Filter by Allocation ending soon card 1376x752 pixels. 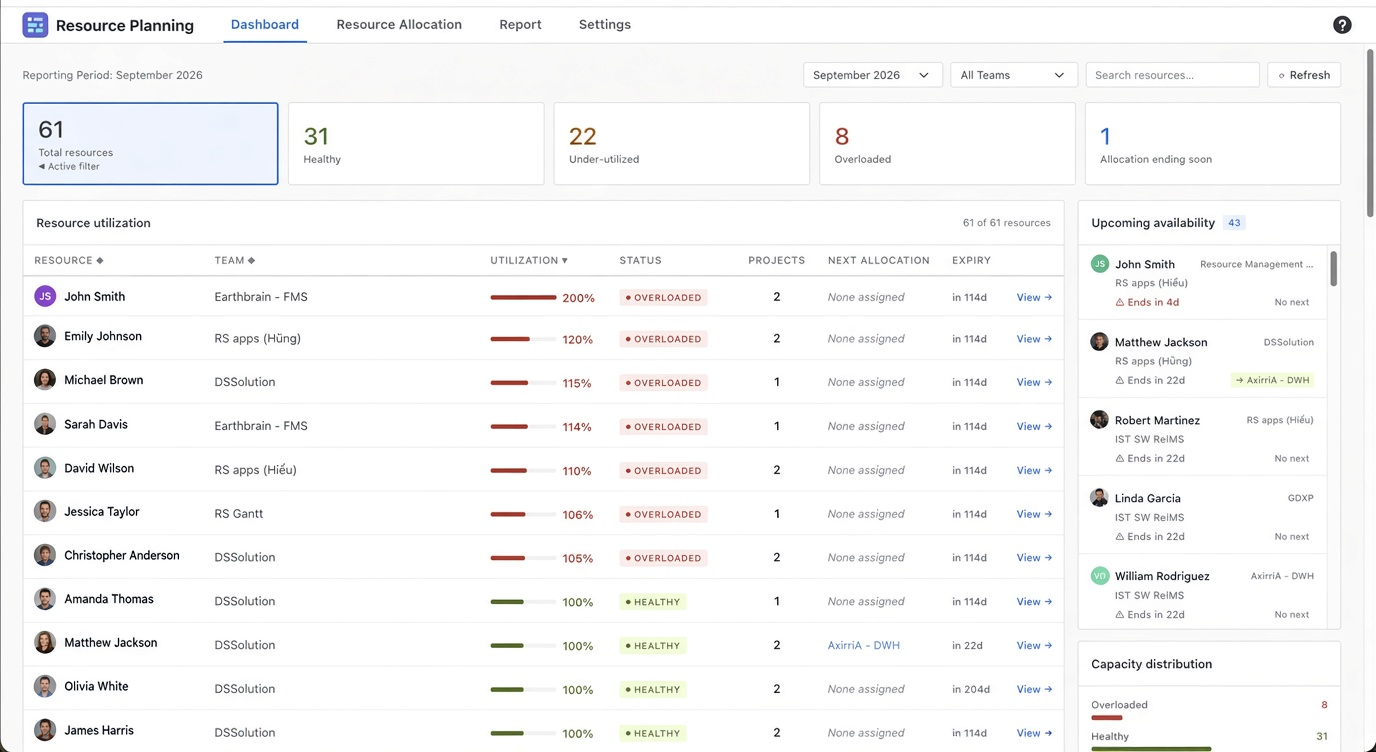click(x=1212, y=144)
